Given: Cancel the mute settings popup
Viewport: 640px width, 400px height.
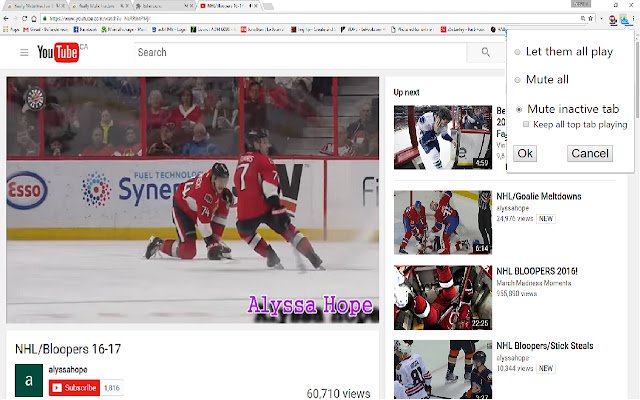Looking at the screenshot, I should click(x=589, y=153).
